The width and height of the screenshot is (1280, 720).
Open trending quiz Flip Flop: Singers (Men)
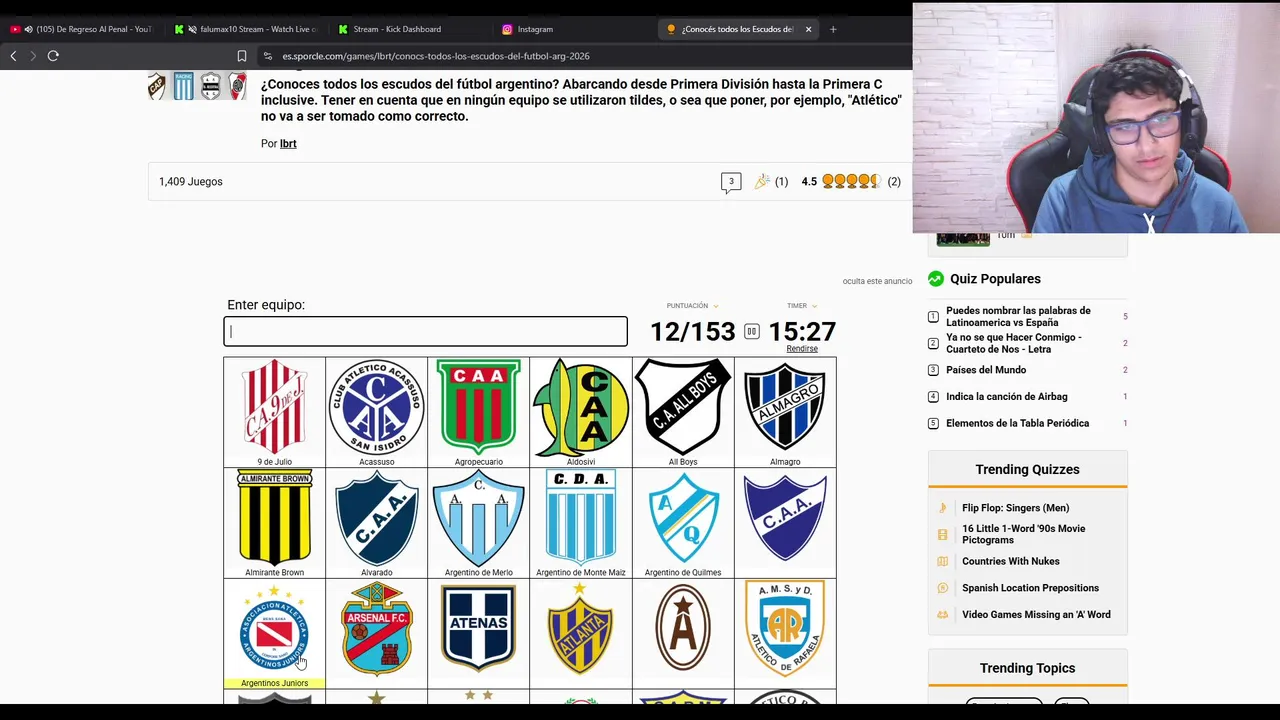pyautogui.click(x=1015, y=508)
